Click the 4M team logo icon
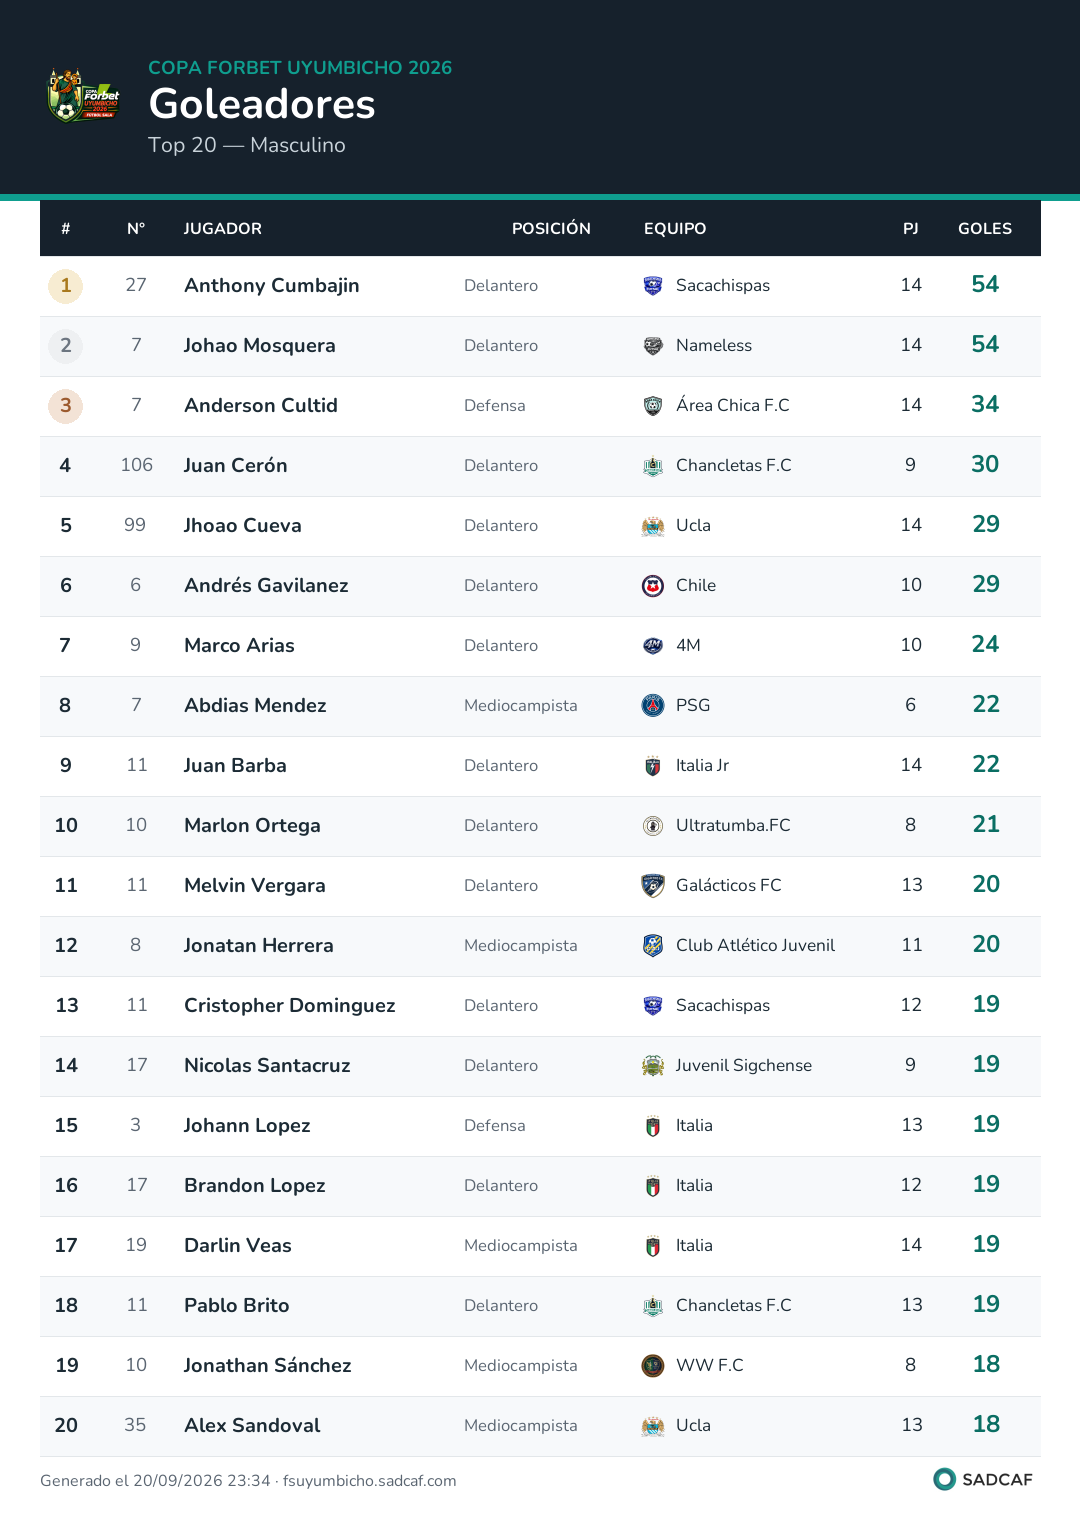The image size is (1080, 1532). 653,646
